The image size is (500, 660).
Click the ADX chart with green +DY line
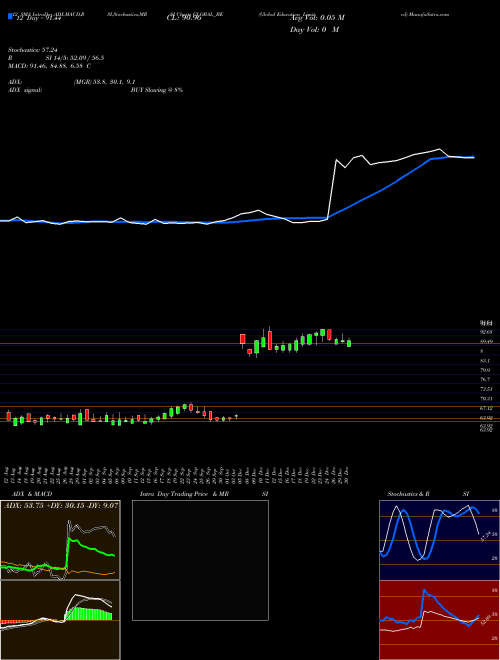(x=60, y=540)
